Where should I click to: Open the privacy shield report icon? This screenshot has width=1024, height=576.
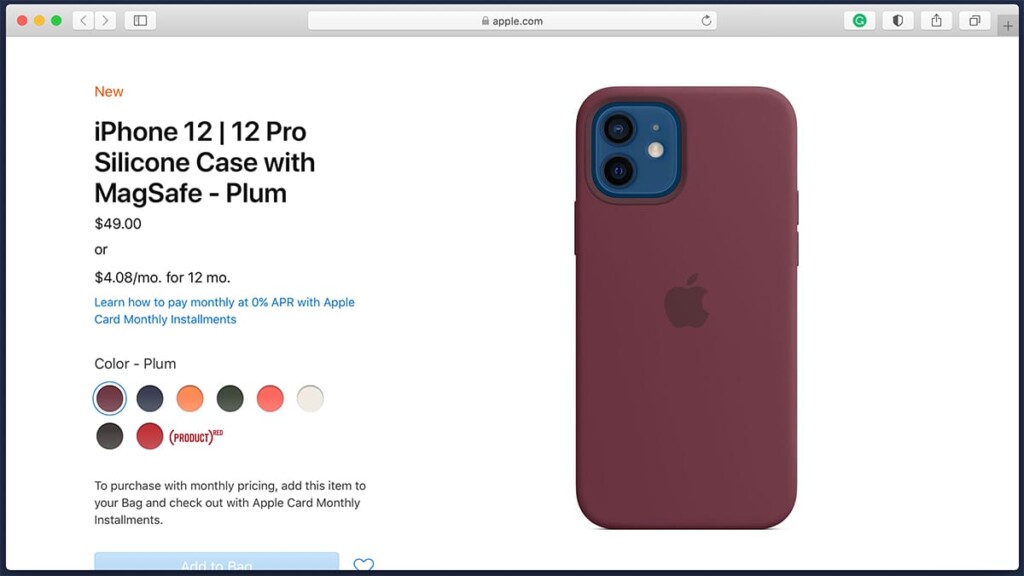[898, 21]
